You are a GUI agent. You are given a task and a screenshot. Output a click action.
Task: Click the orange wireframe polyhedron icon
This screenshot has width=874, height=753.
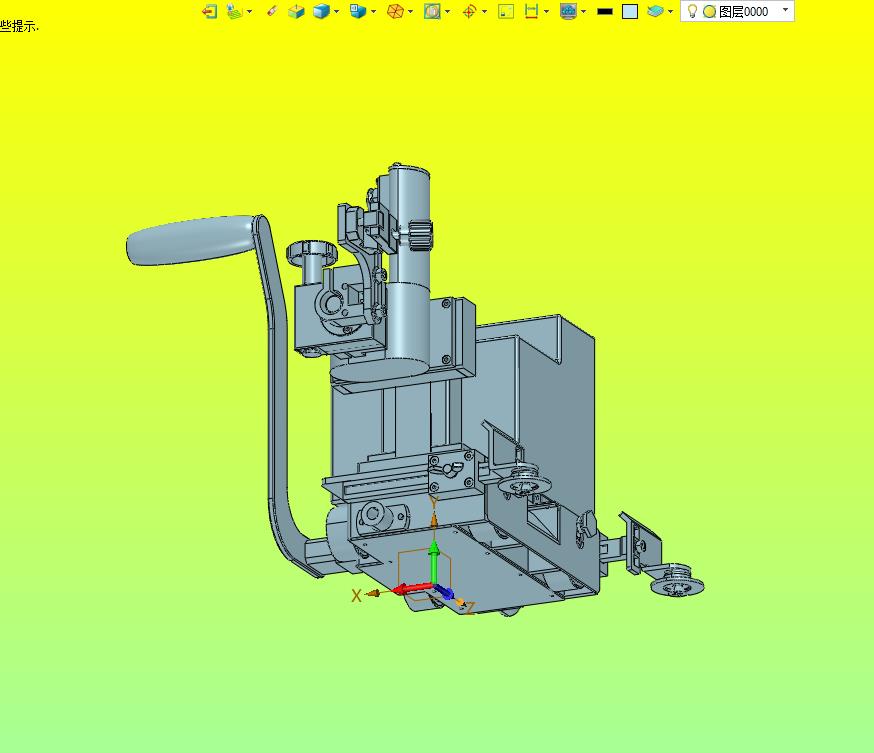[x=395, y=11]
